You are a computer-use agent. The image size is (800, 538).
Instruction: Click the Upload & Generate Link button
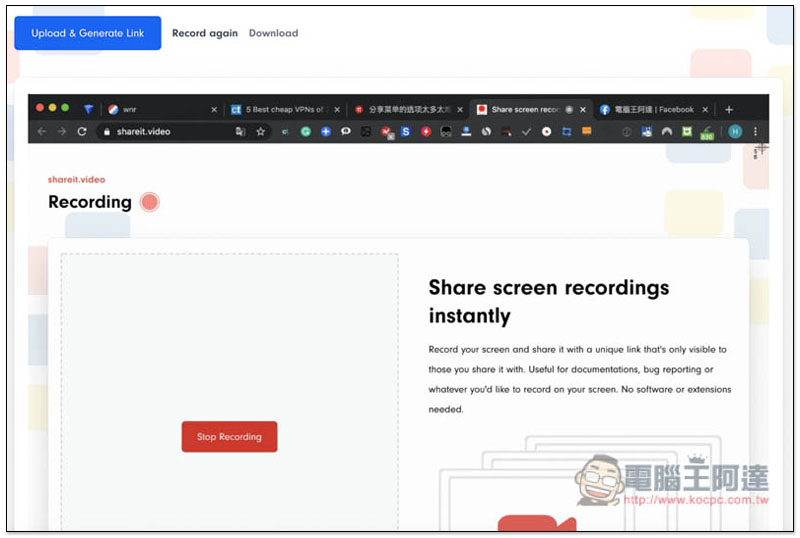pyautogui.click(x=88, y=33)
